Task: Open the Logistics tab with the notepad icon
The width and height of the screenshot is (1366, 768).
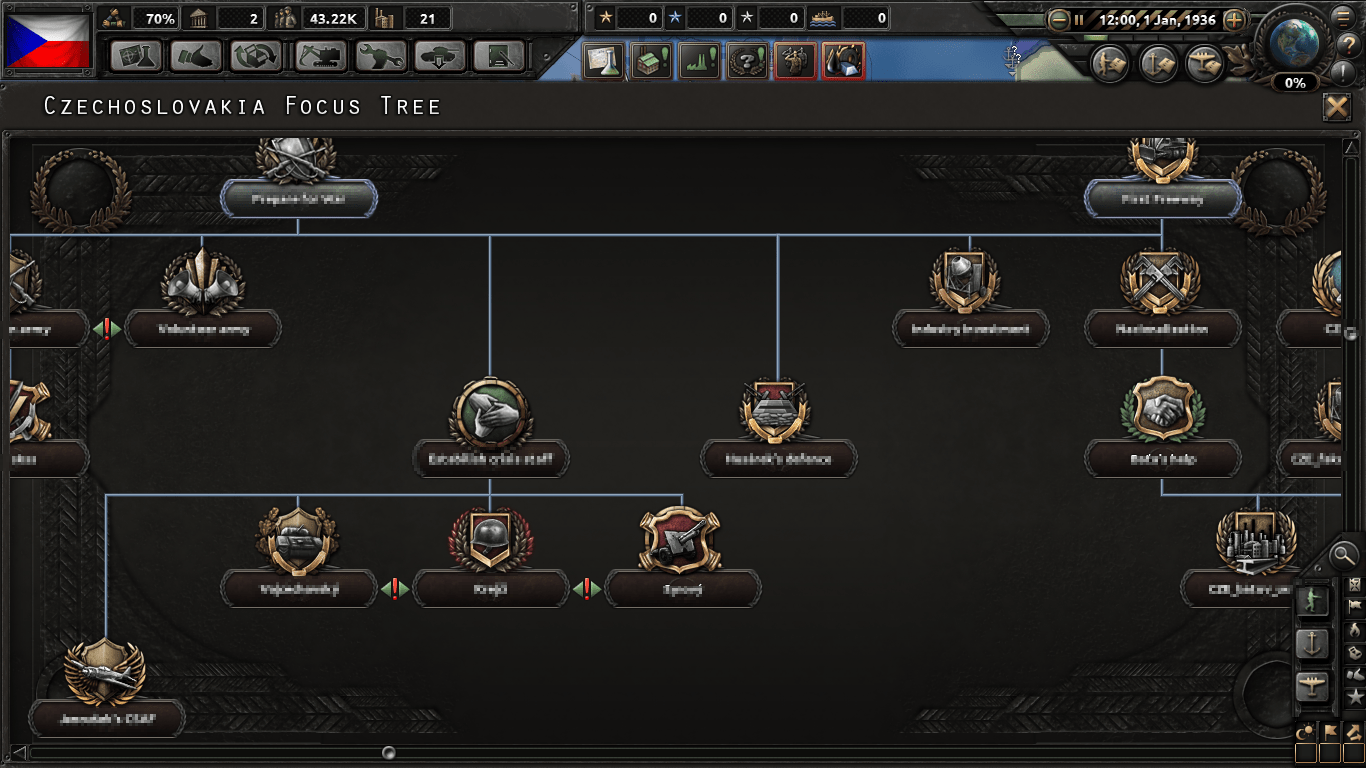Action: point(500,56)
